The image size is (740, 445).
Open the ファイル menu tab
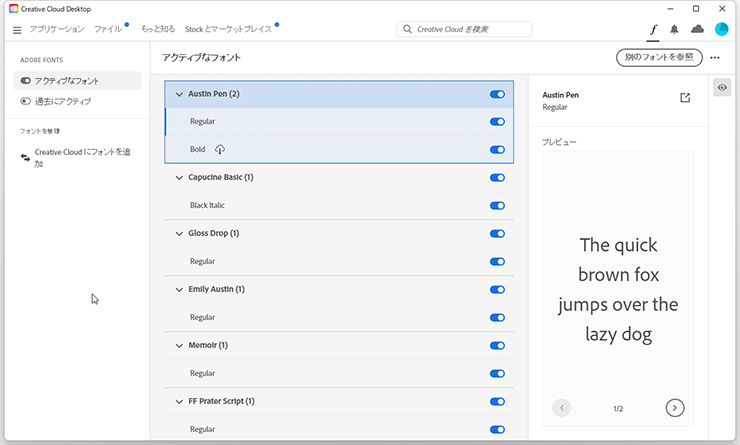(x=108, y=29)
